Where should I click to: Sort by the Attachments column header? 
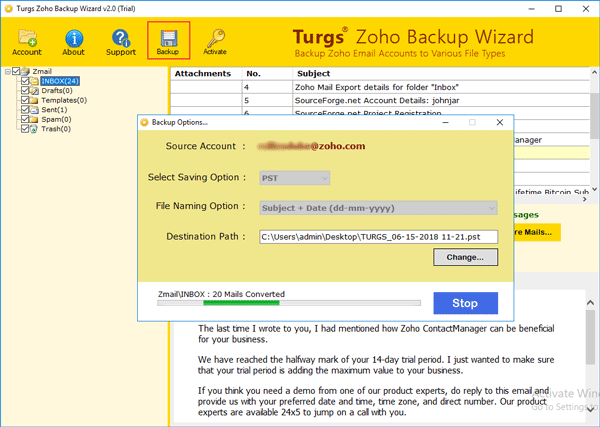(x=206, y=73)
